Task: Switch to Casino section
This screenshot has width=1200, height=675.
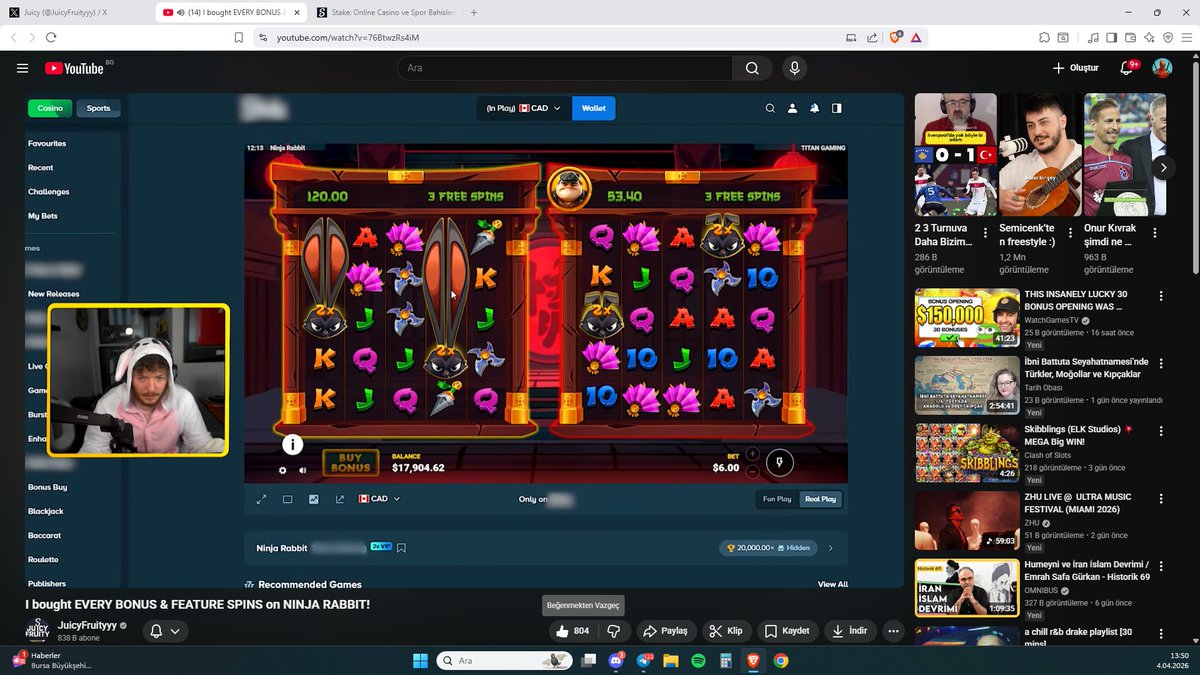Action: 50,108
